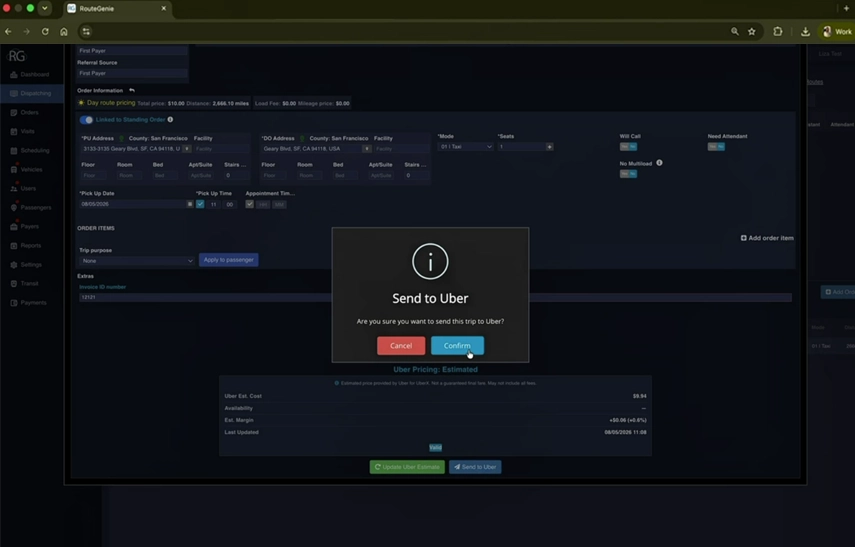
Task: Click browser back arrow
Action: 8,32
